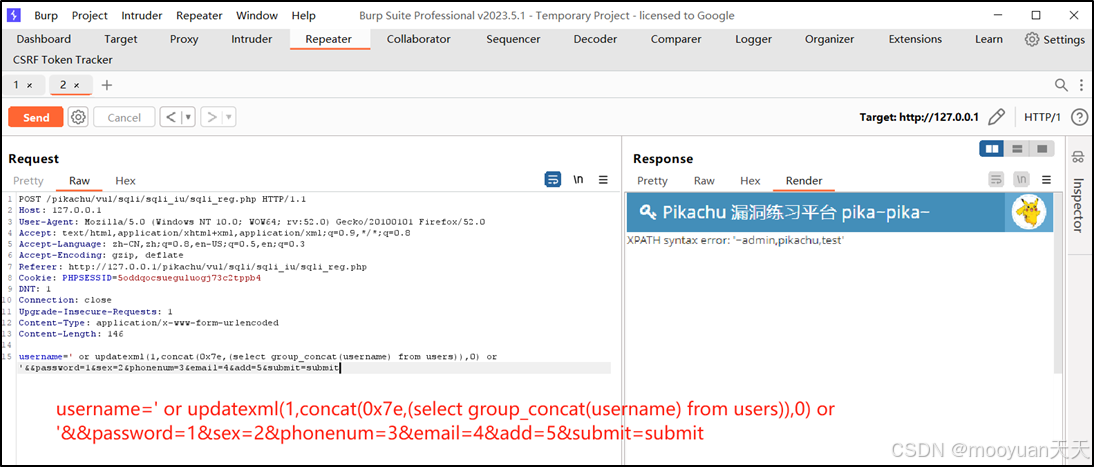Open history dropdown next to back arrow
Image resolution: width=1094 pixels, height=467 pixels.
click(x=188, y=117)
